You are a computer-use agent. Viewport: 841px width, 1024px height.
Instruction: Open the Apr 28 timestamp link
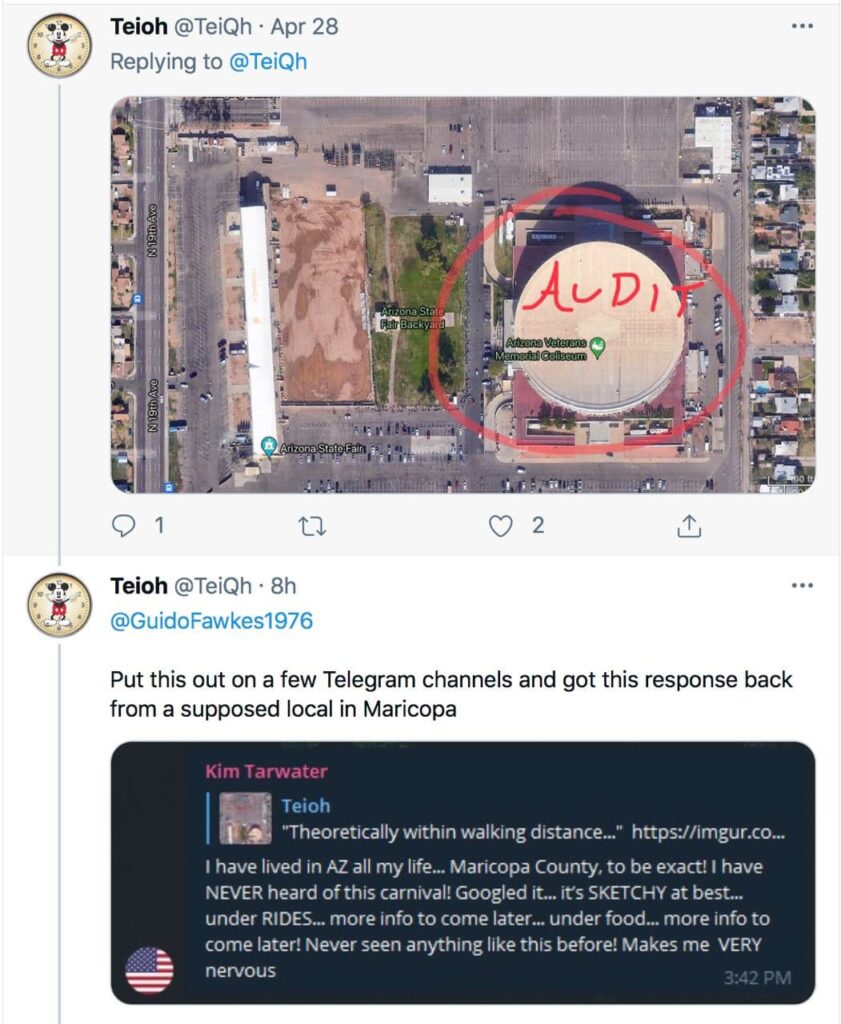pyautogui.click(x=304, y=26)
